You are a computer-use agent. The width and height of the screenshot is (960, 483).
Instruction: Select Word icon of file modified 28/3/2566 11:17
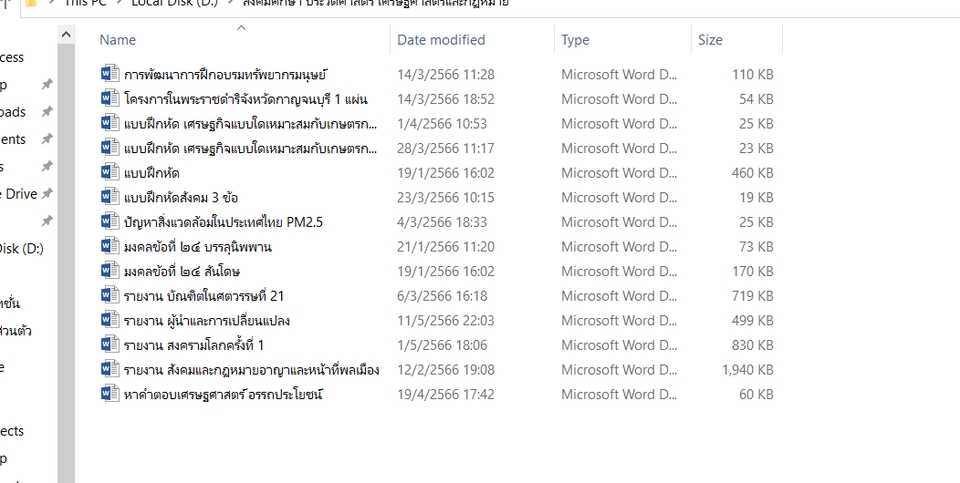click(110, 148)
